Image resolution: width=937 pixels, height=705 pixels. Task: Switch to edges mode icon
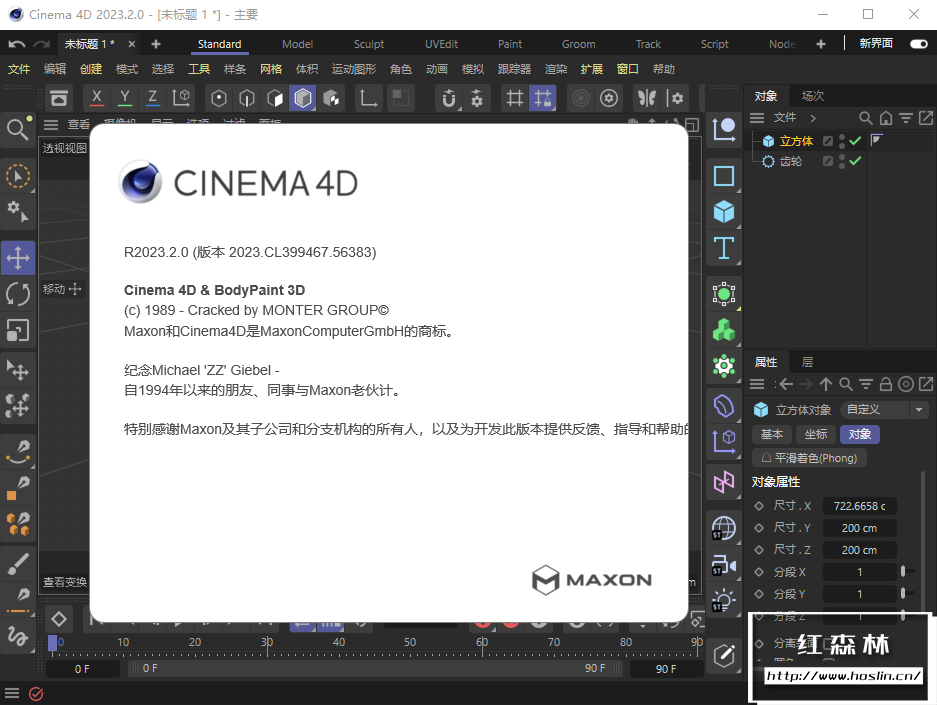click(x=247, y=98)
